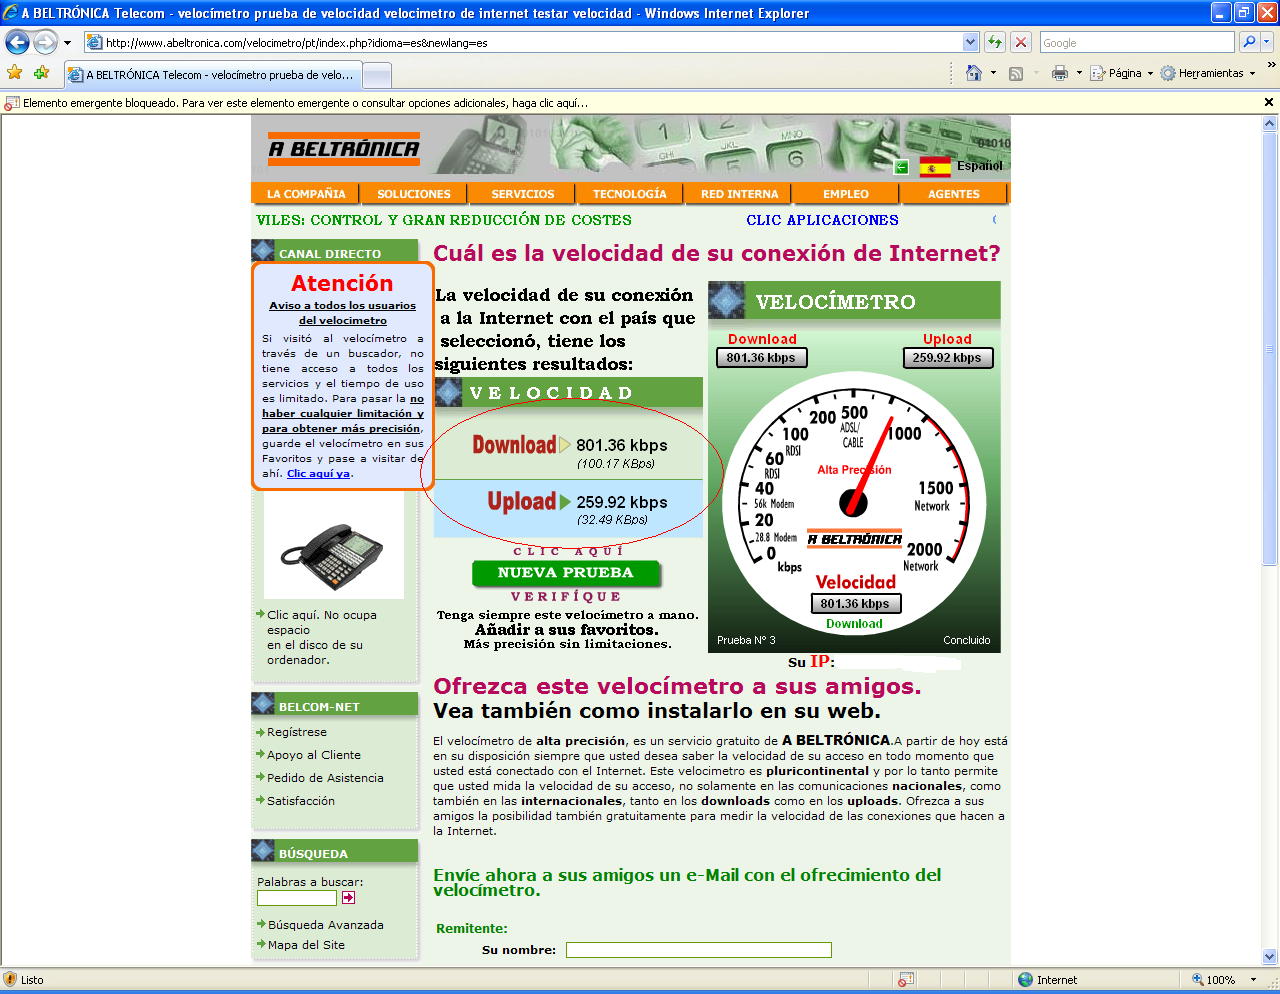Open the RED INTERNA navigation menu
This screenshot has height=994, width=1280.
(739, 194)
